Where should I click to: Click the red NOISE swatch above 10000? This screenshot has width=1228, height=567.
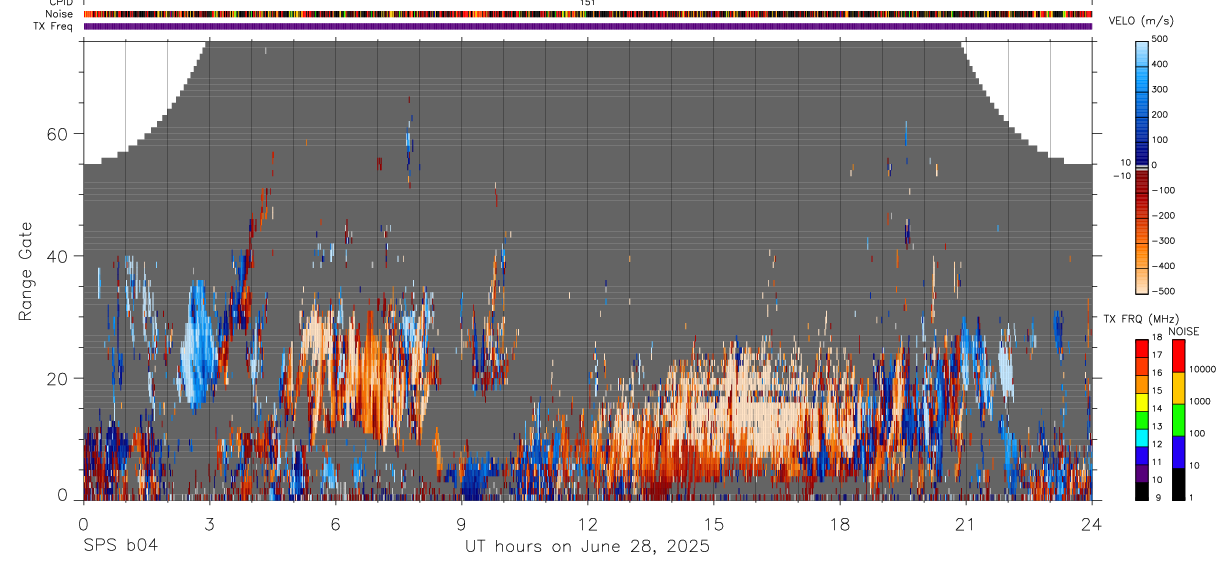[1177, 355]
